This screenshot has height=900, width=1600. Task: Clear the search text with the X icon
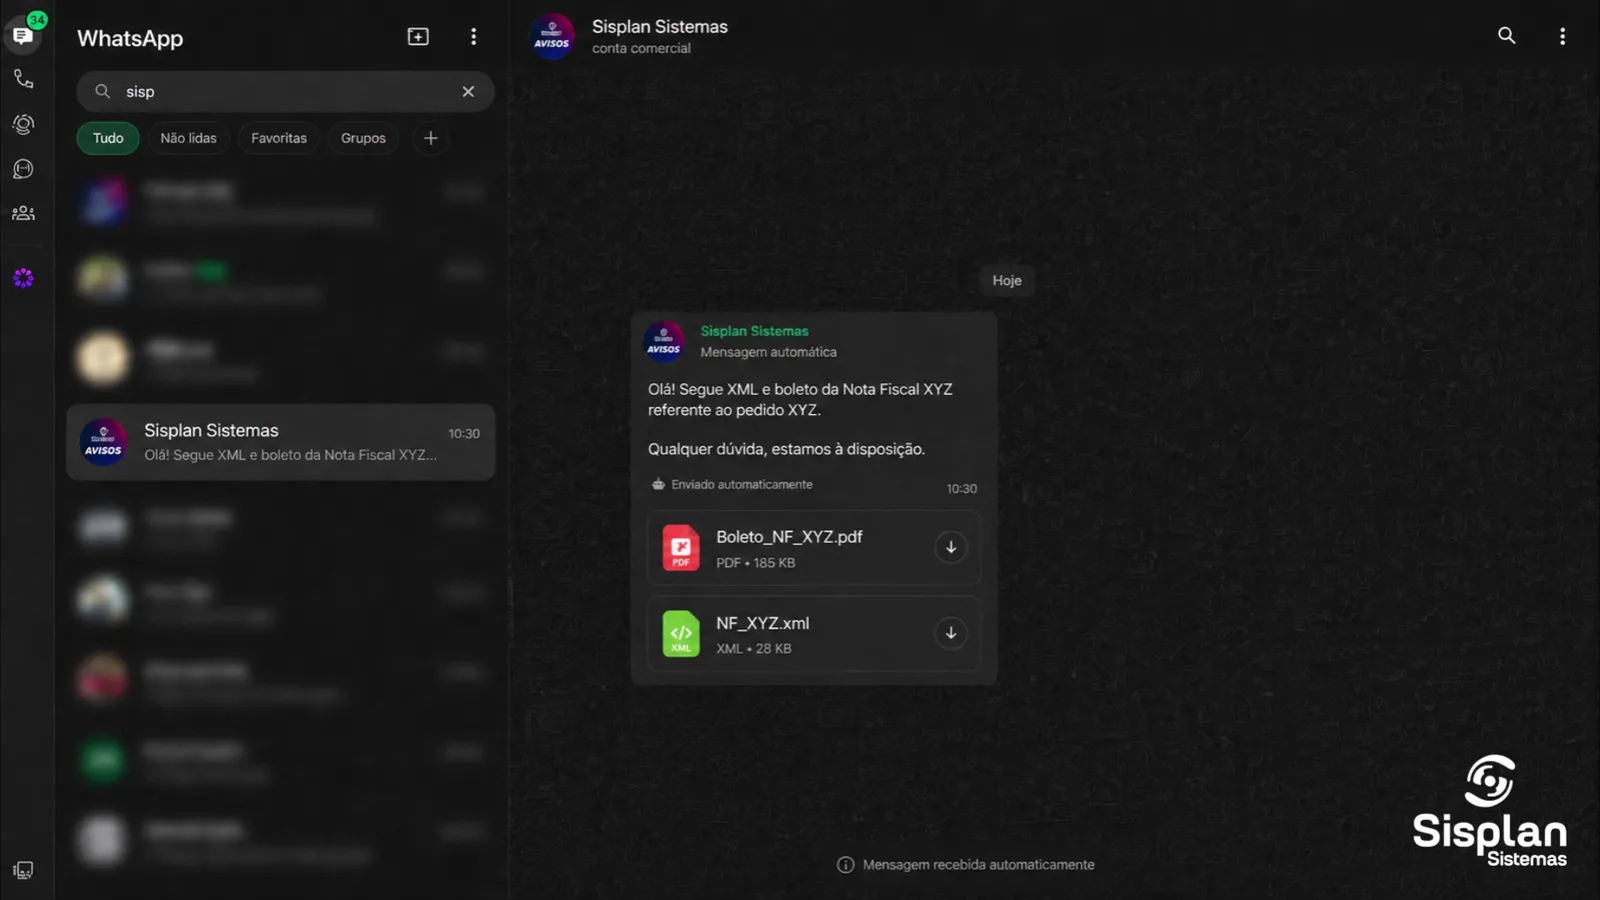point(468,91)
